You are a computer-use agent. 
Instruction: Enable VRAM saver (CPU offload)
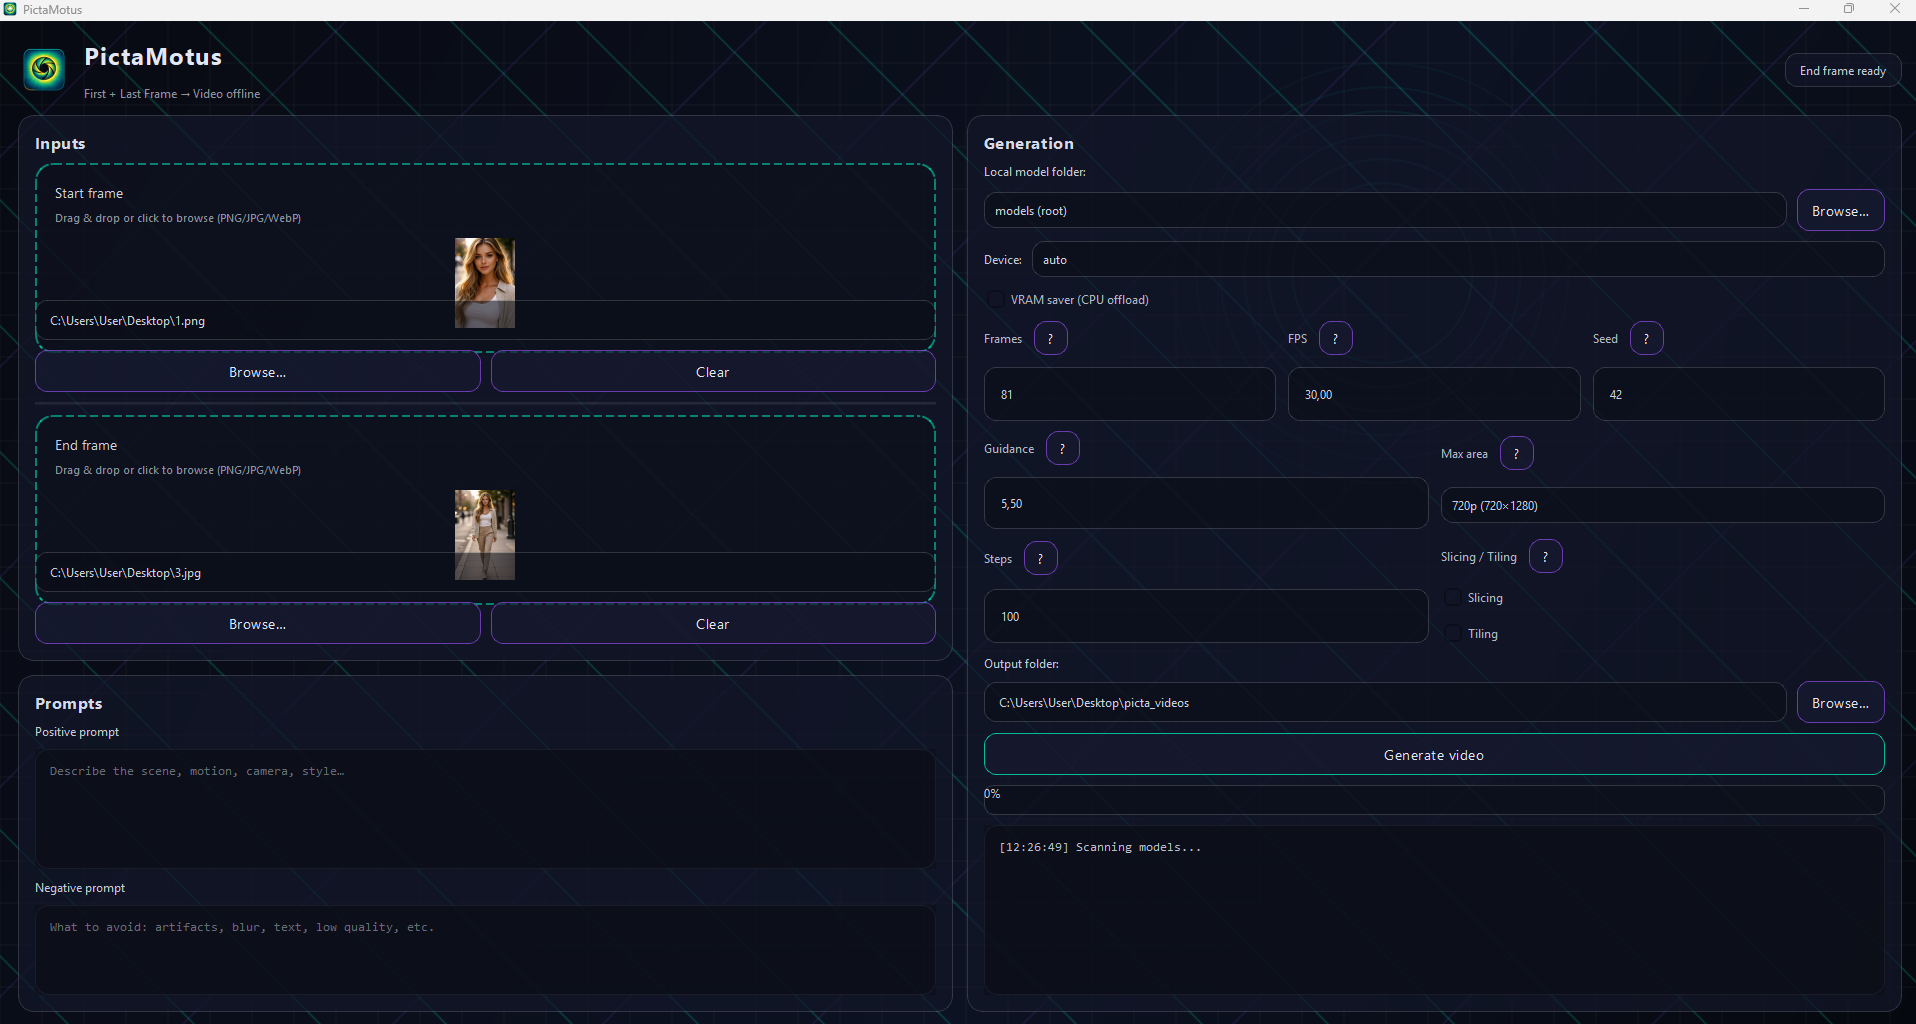click(996, 298)
